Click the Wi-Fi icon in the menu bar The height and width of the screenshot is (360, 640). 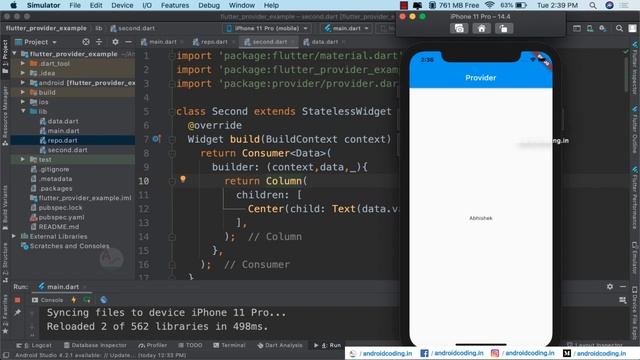pyautogui.click(x=490, y=5)
